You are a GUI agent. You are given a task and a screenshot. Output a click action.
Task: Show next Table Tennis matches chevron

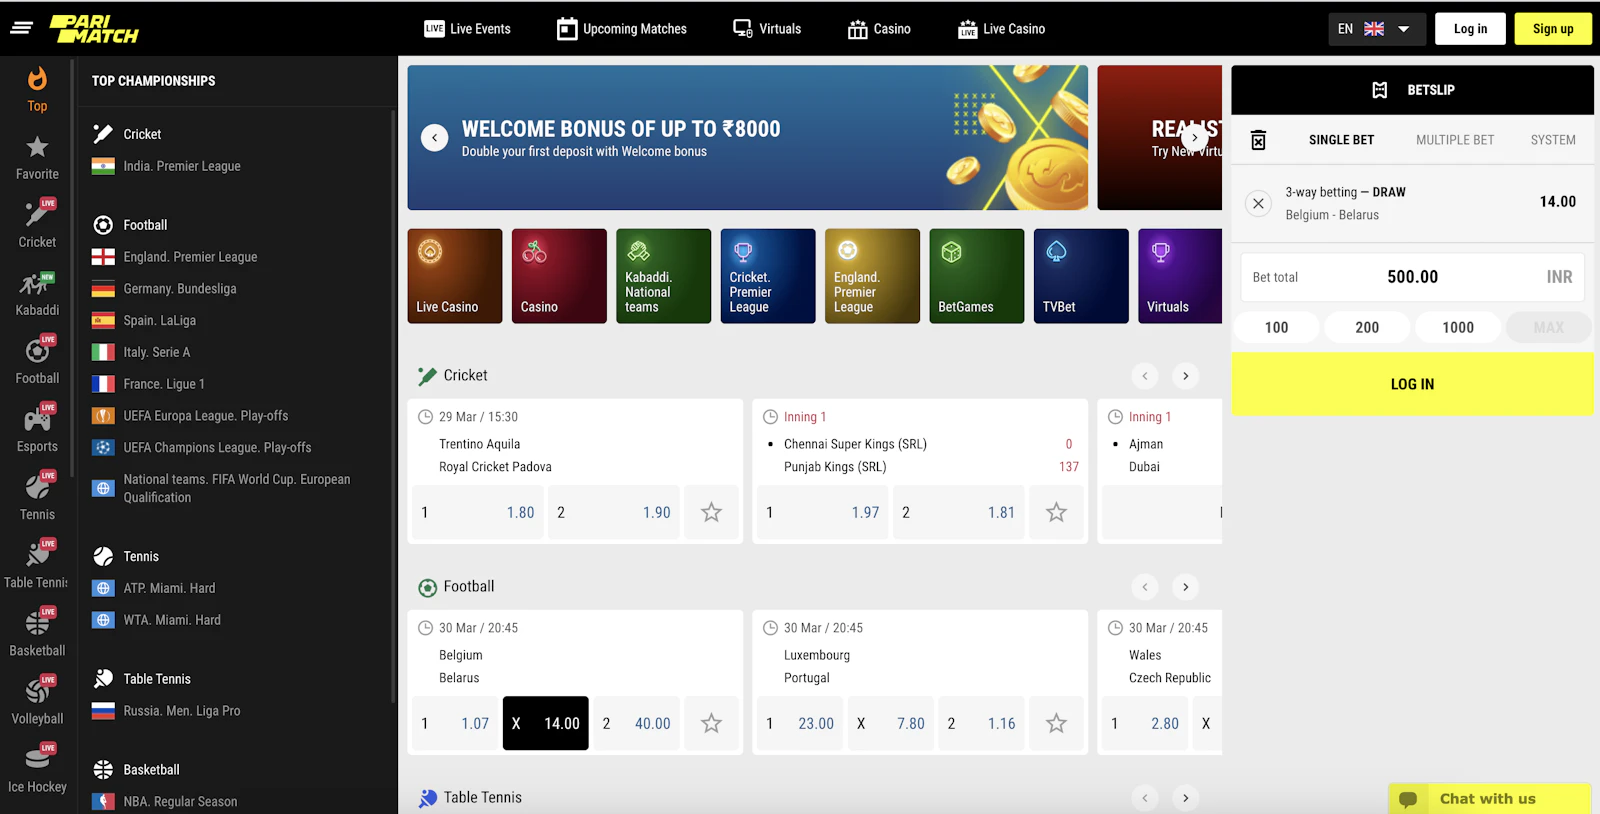(1185, 798)
